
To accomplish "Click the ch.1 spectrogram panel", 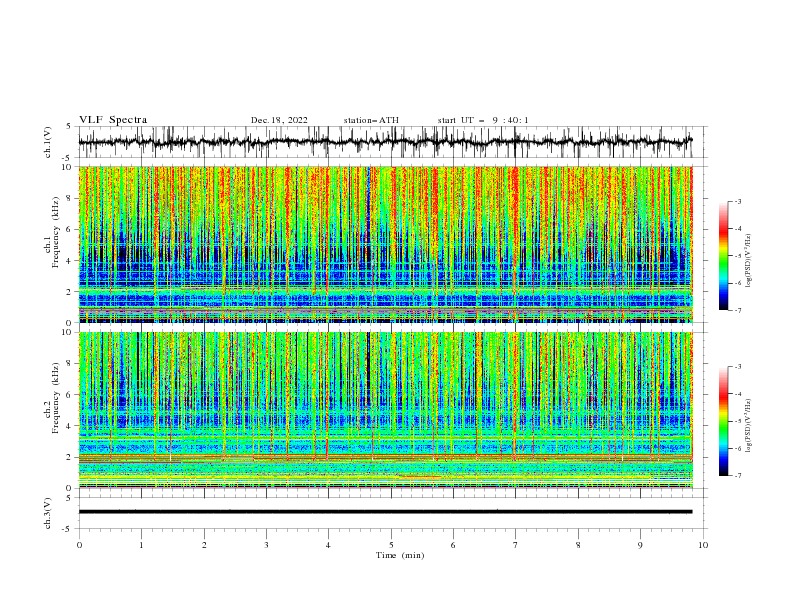I will click(385, 244).
